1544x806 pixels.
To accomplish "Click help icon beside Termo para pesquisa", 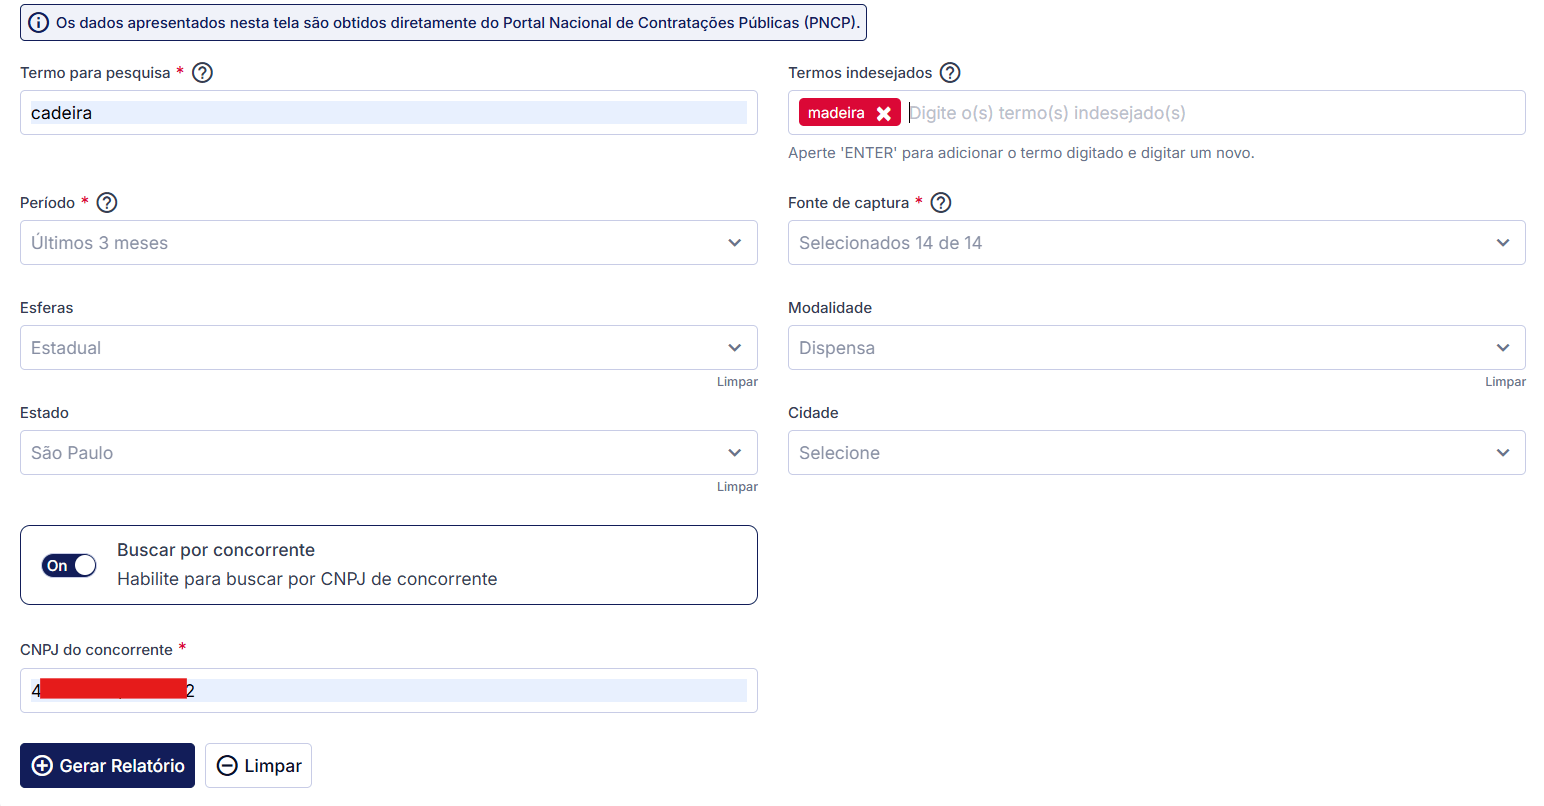I will tap(202, 73).
